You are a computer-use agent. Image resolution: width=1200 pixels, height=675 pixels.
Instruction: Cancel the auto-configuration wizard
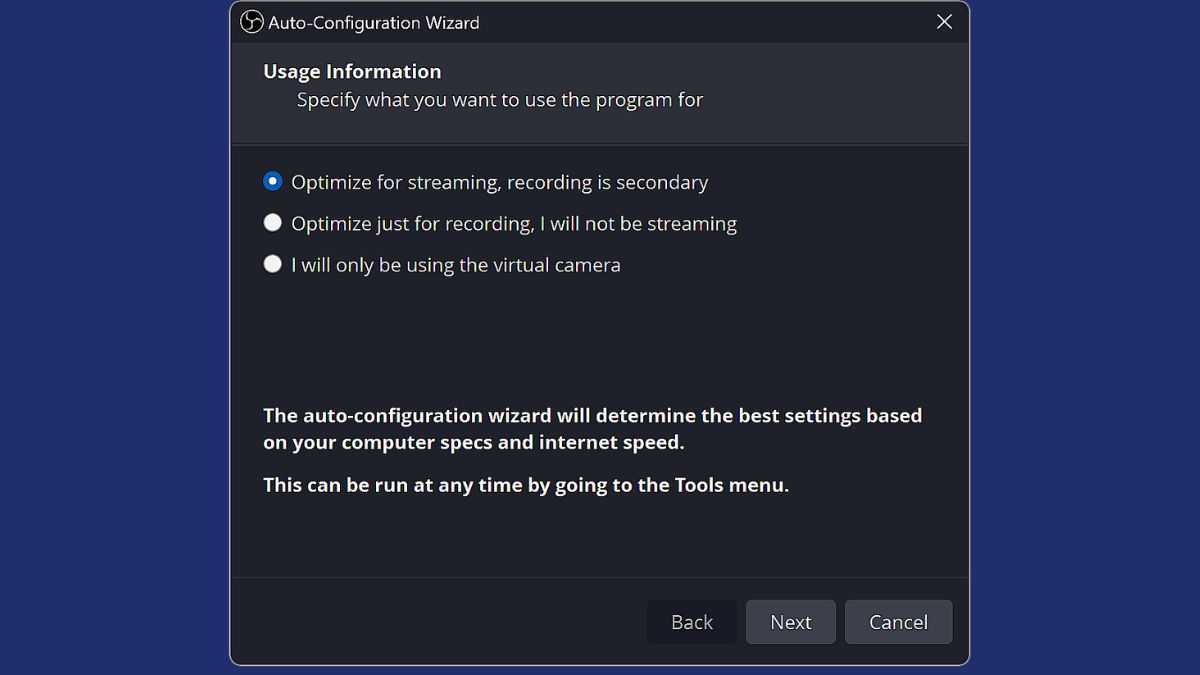coord(898,622)
